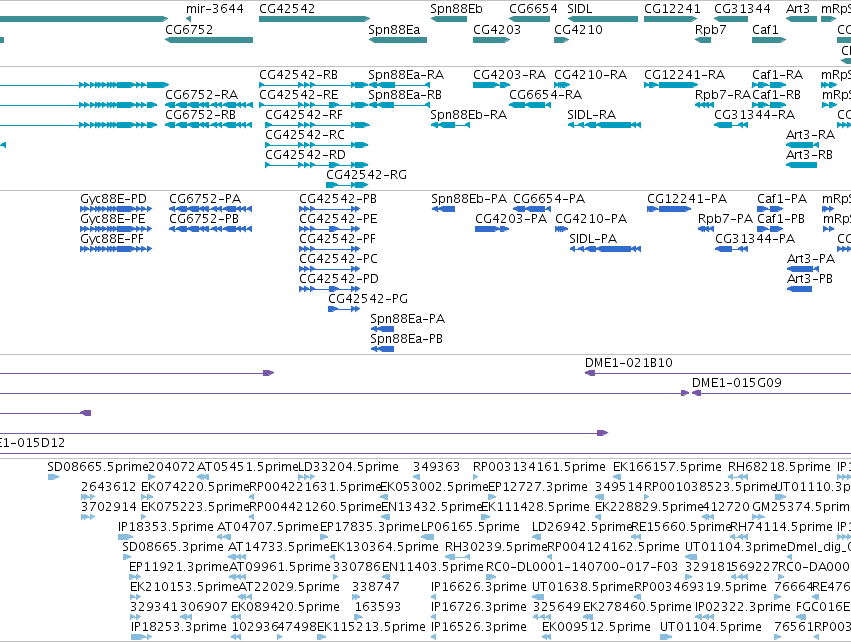Click the DME1-021B10 clone label

point(628,363)
